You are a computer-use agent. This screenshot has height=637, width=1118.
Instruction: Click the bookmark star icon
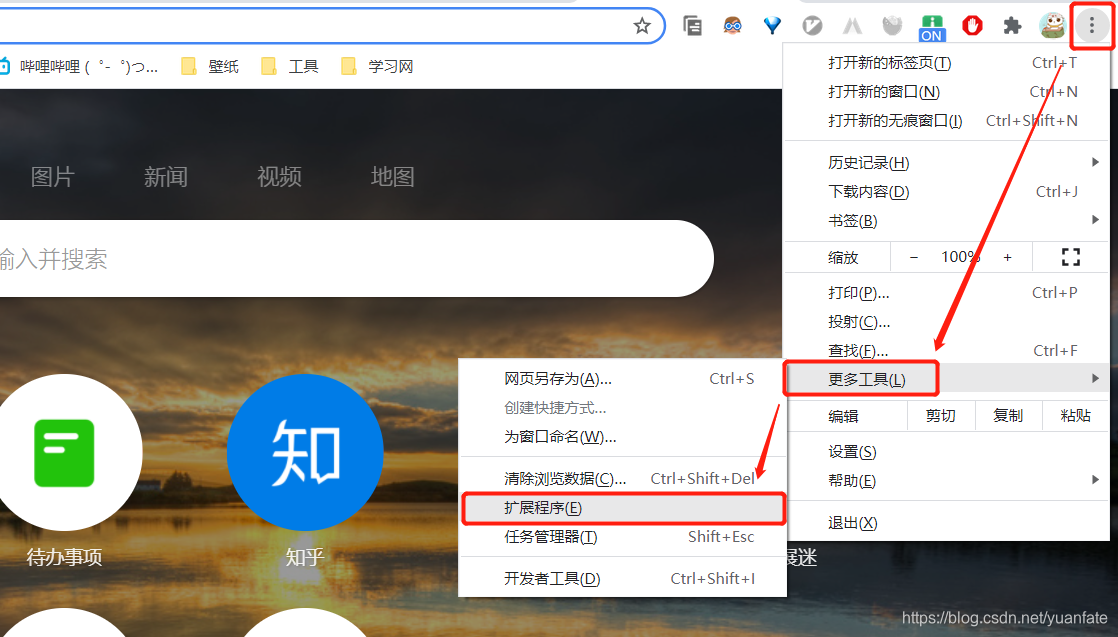coord(642,26)
